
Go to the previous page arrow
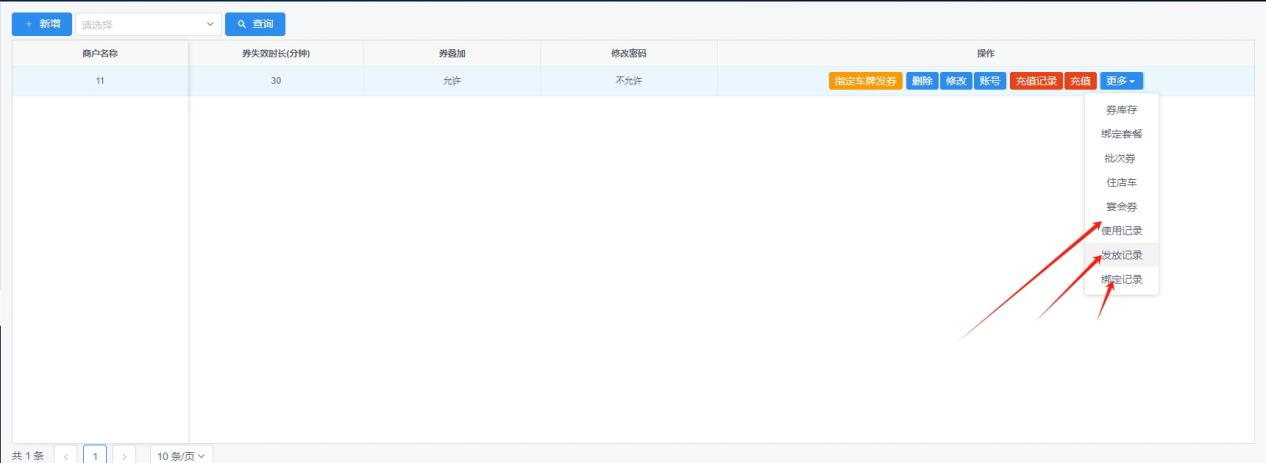pyautogui.click(x=68, y=456)
